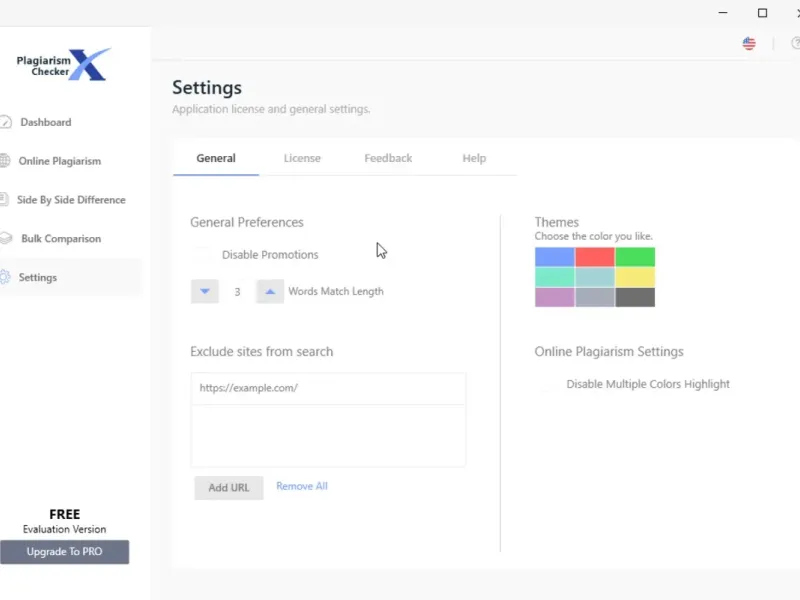Click the Online Plagiarism globe icon

pyautogui.click(x=6, y=161)
